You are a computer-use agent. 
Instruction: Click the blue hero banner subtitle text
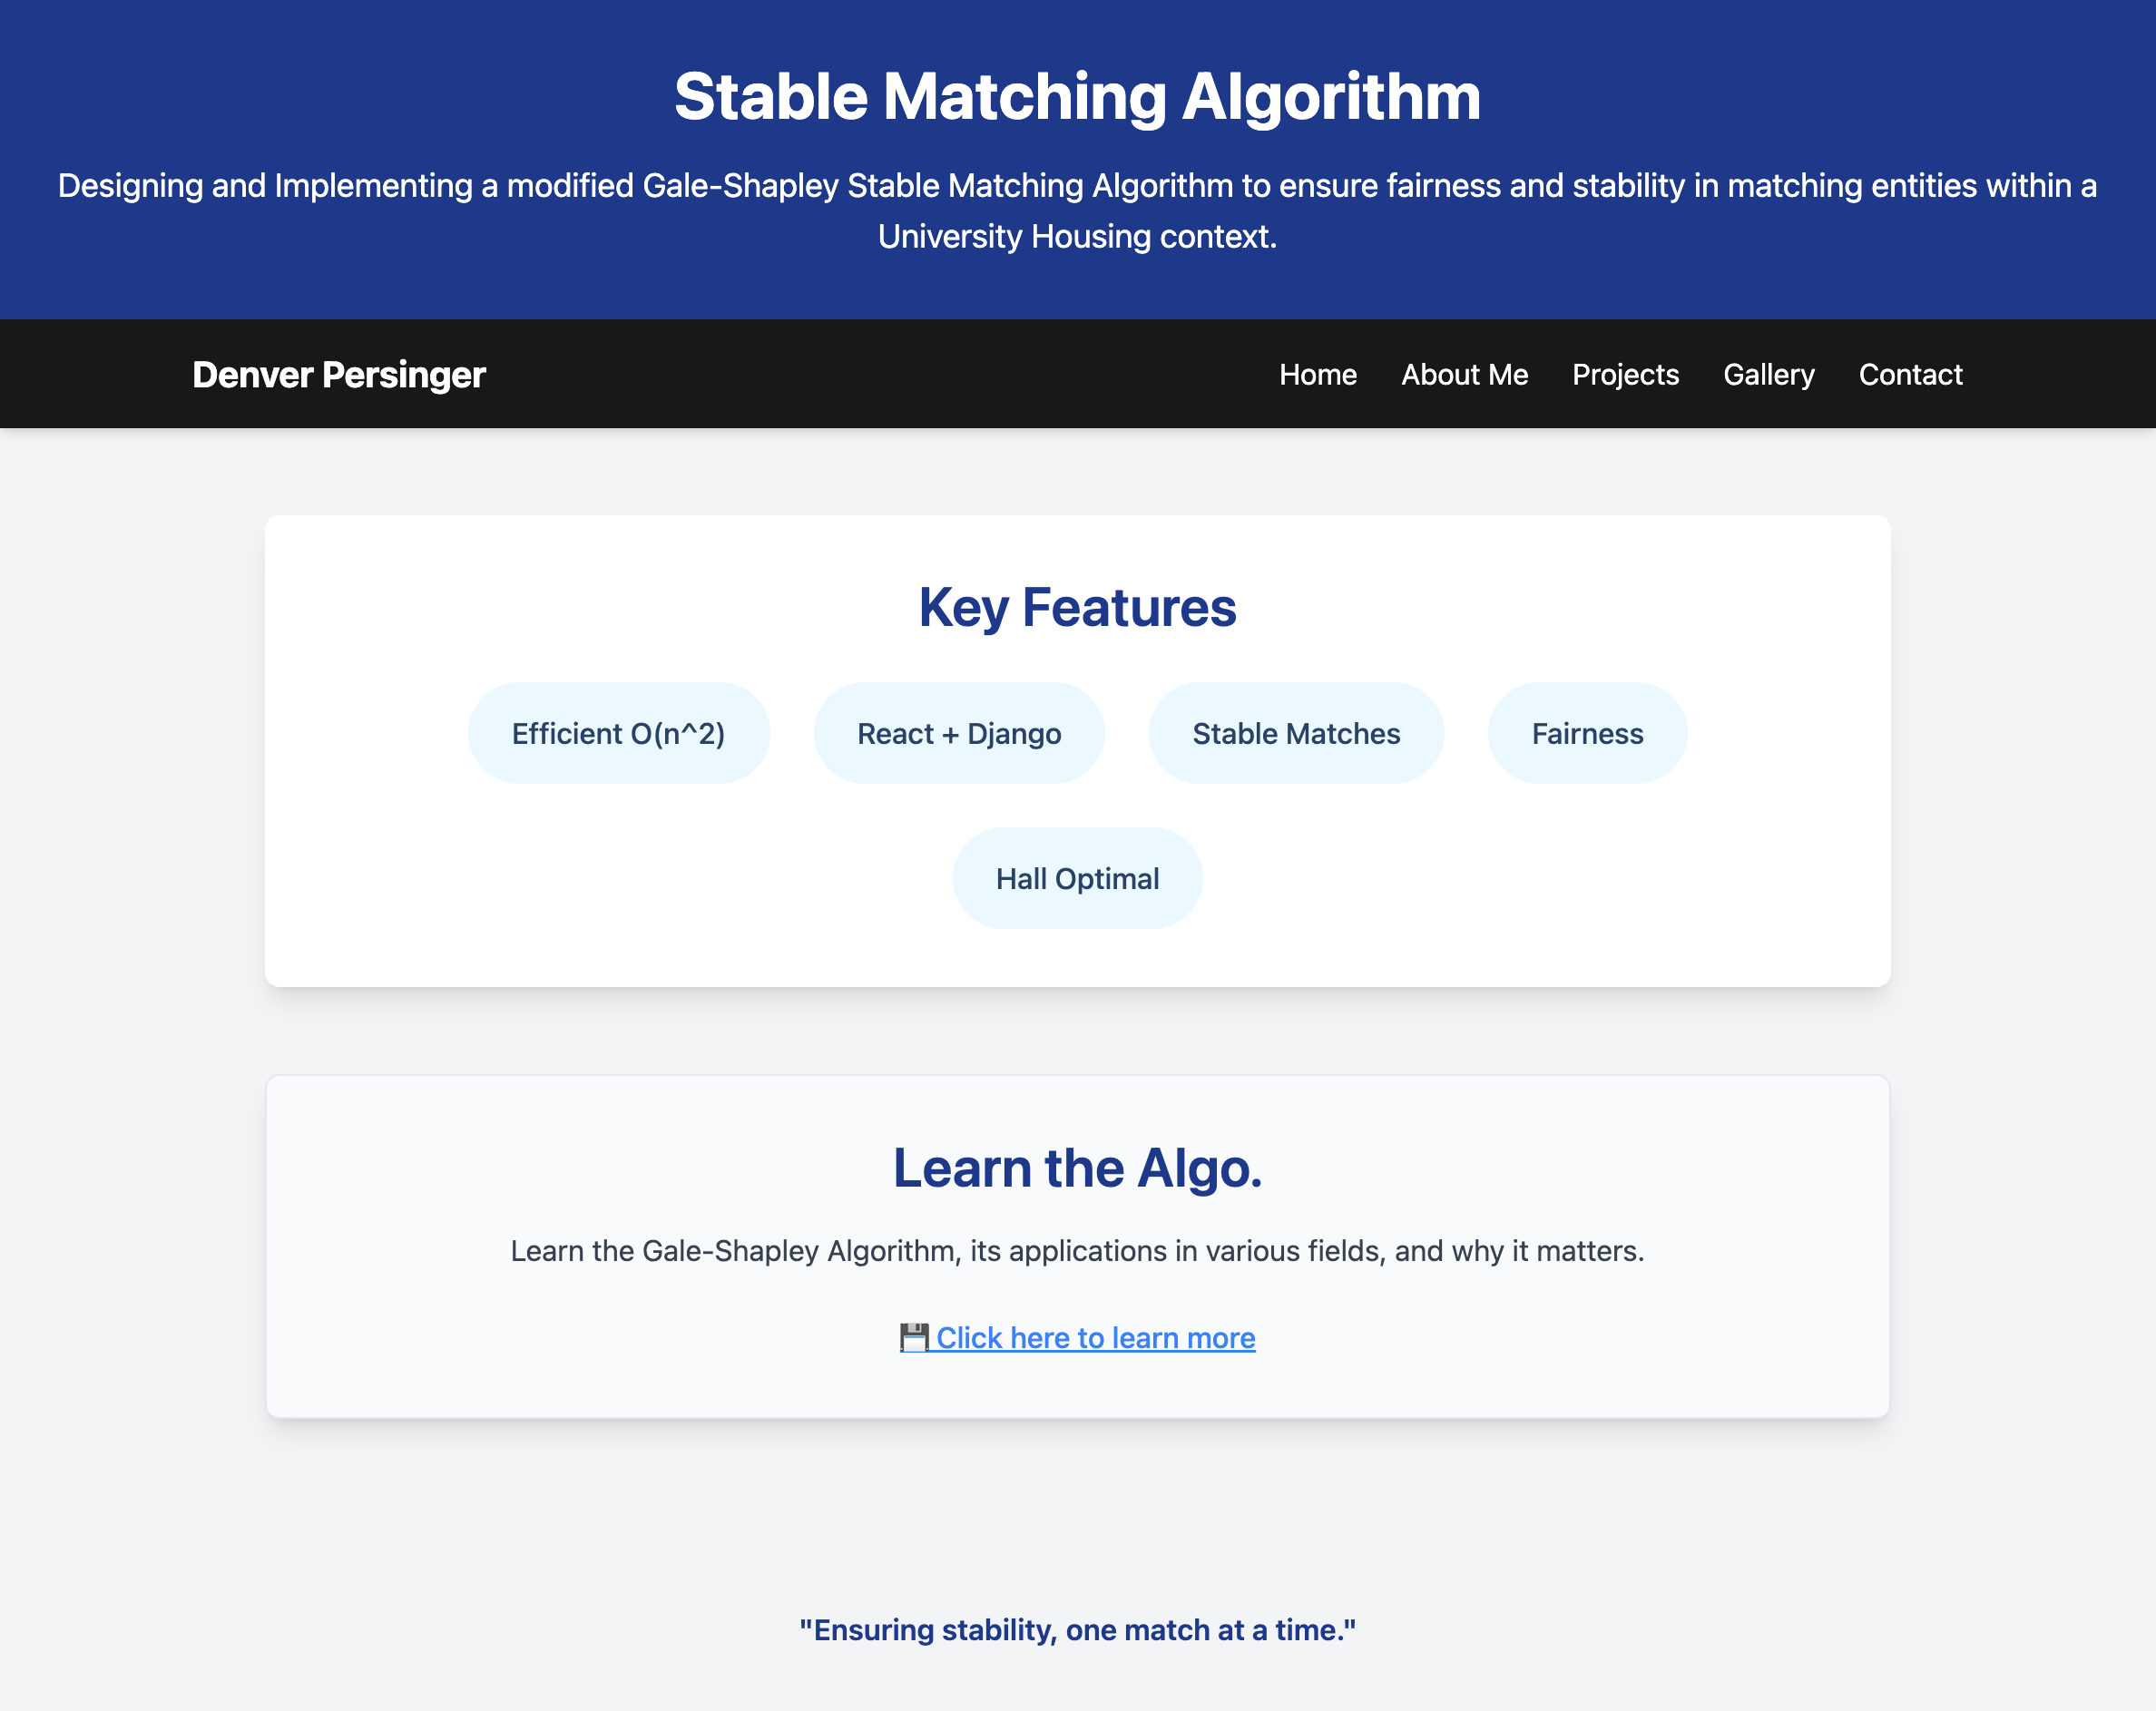pyautogui.click(x=1077, y=211)
